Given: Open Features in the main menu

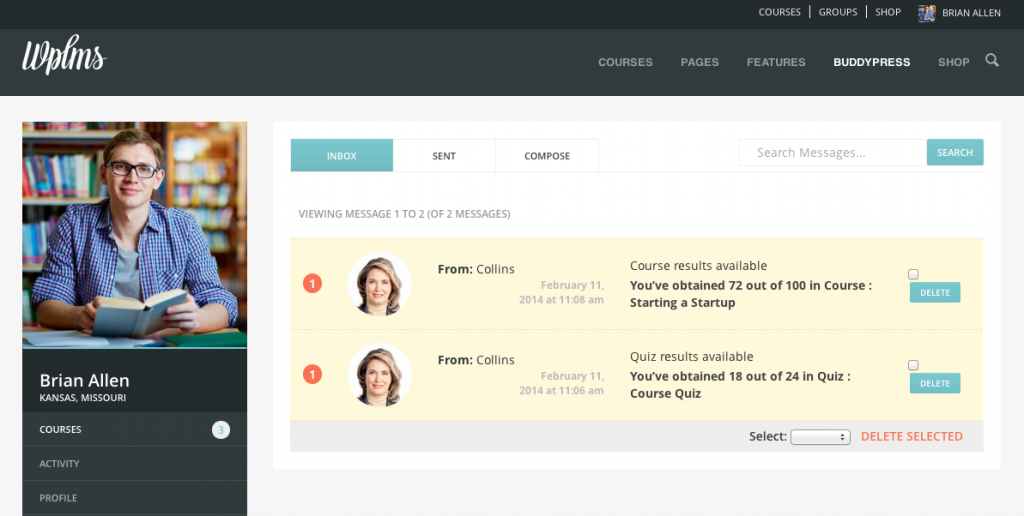Looking at the screenshot, I should tap(775, 62).
